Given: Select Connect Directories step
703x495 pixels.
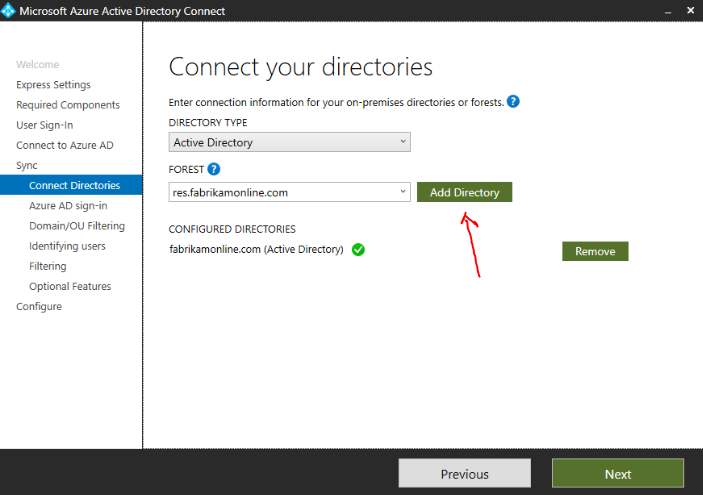Looking at the screenshot, I should pyautogui.click(x=71, y=185).
